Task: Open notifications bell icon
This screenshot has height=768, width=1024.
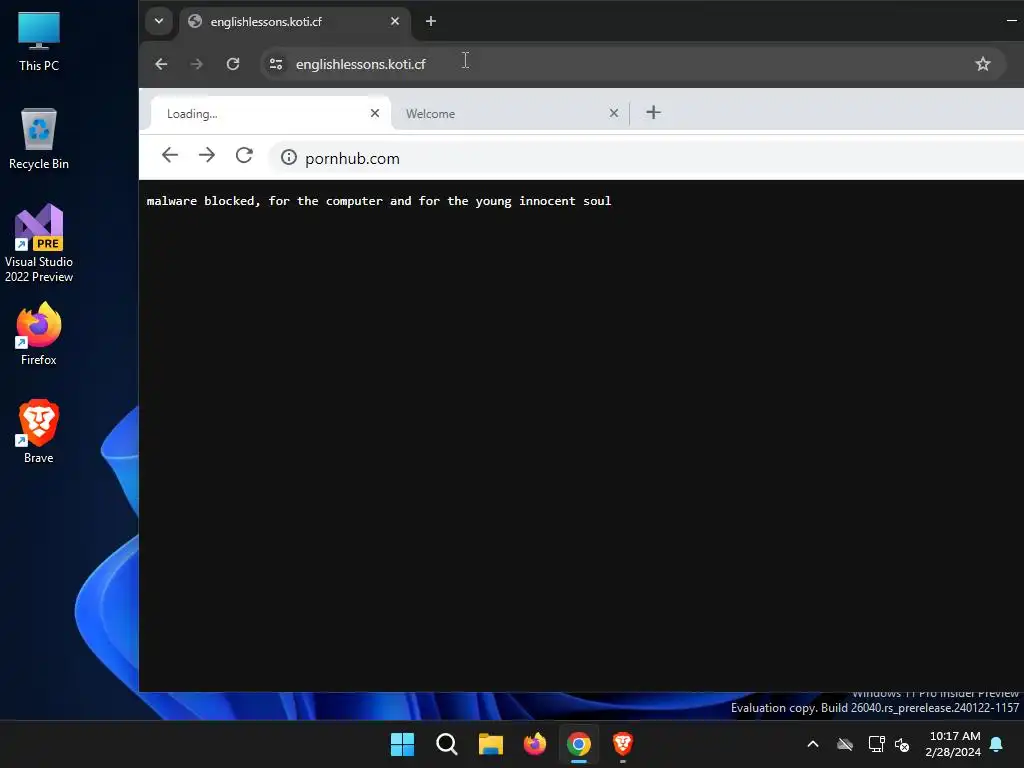Action: pyautogui.click(x=997, y=744)
